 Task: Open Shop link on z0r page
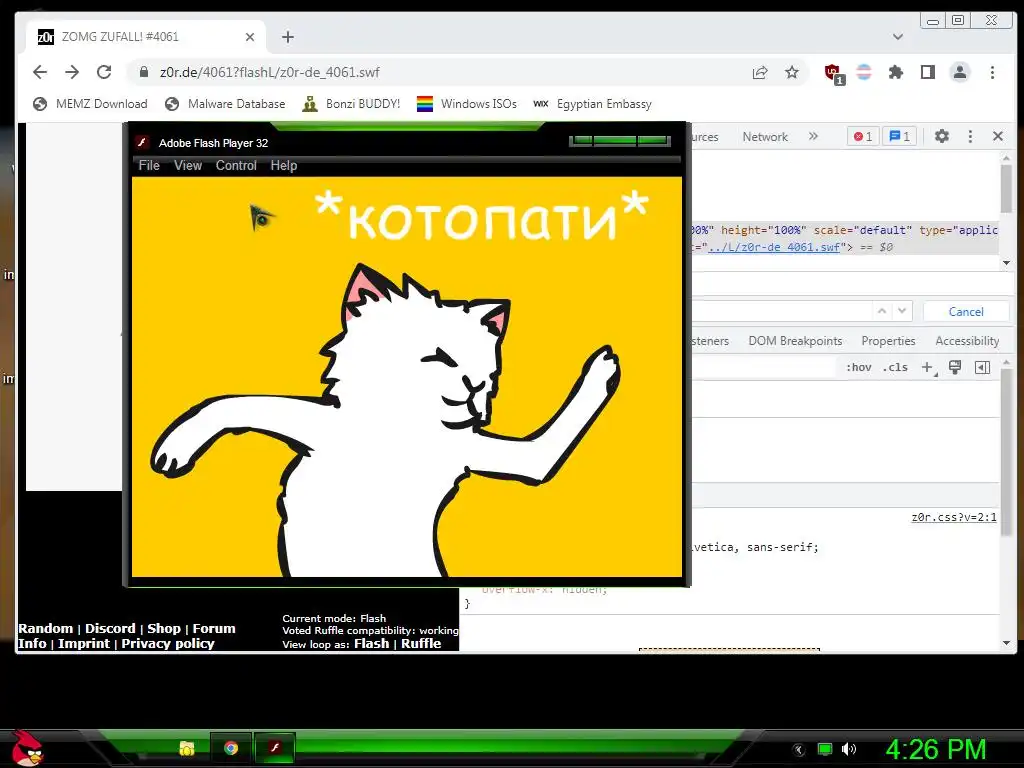pyautogui.click(x=164, y=628)
